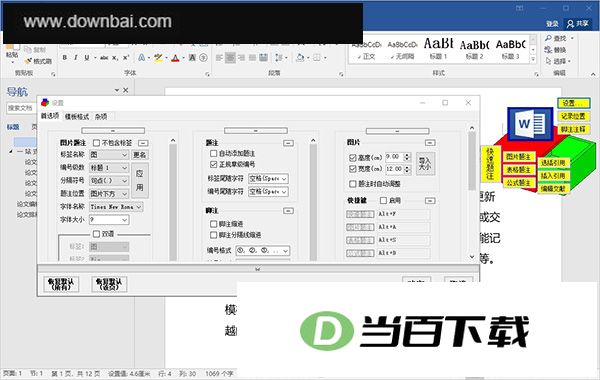600x380 pixels.
Task: Uncheck 正规章衔编号 checkbox
Action: (x=214, y=165)
